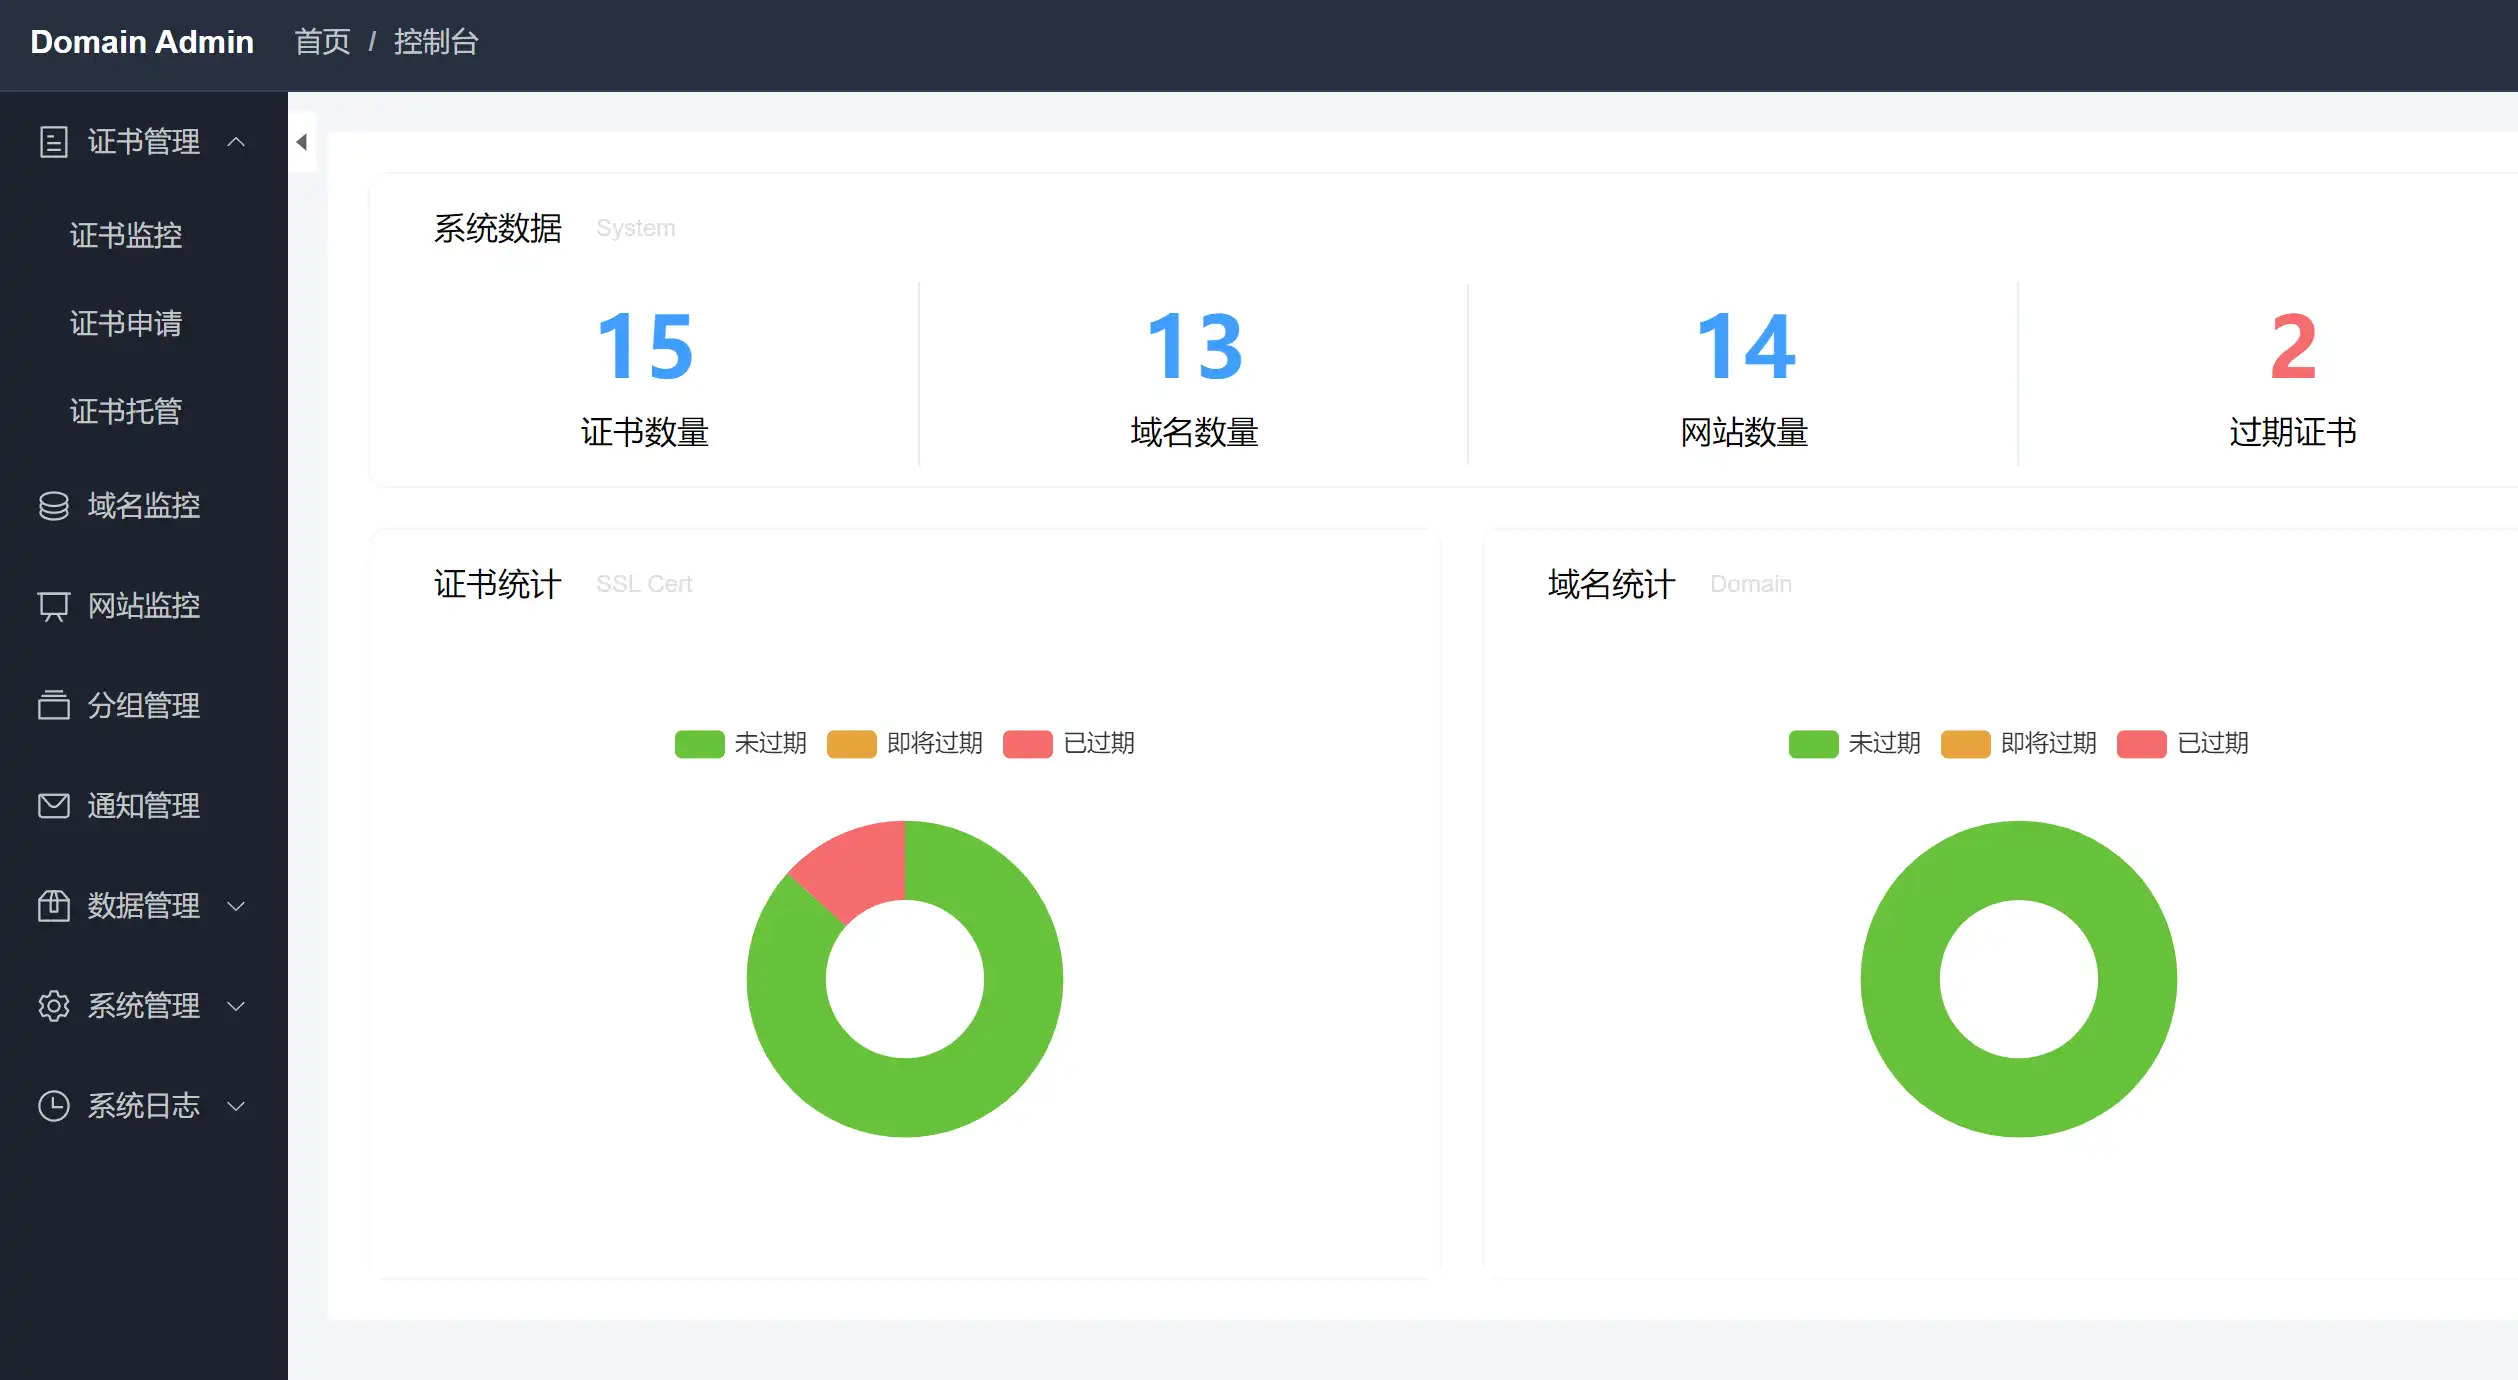The height and width of the screenshot is (1380, 2518).
Task: Click the gray SSL Cert subtitle
Action: tap(644, 584)
